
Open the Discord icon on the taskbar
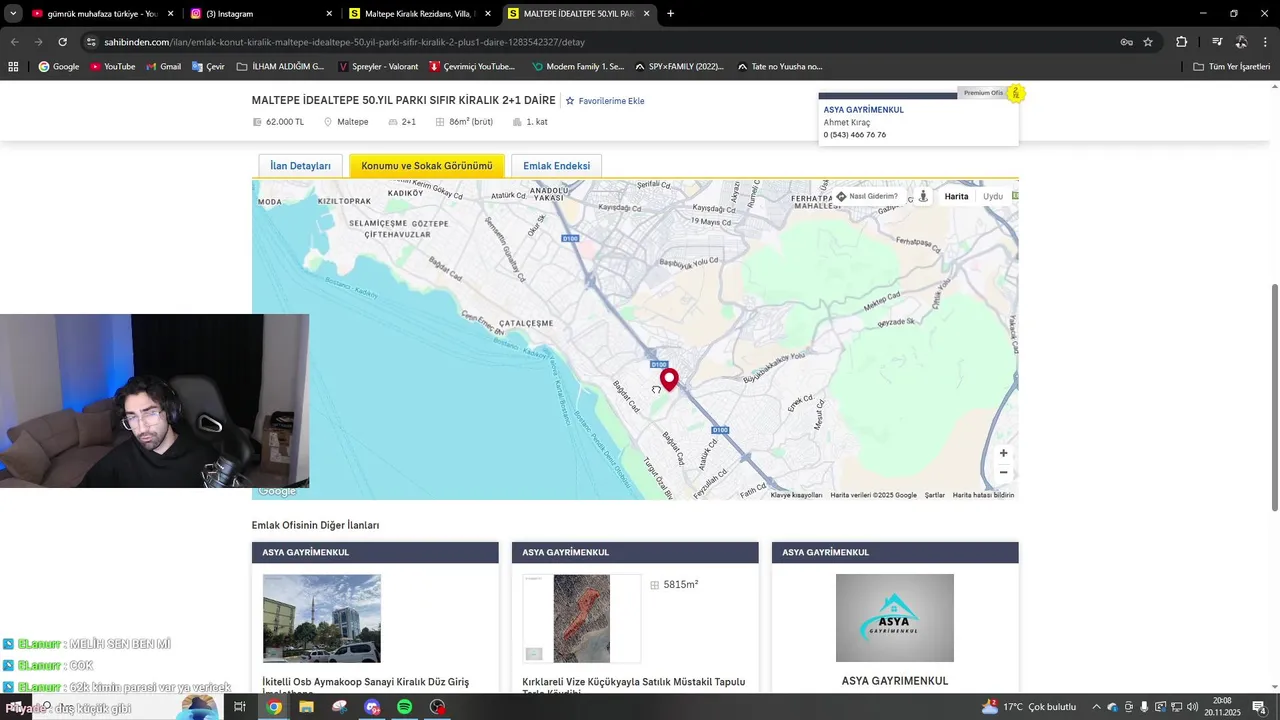[x=372, y=707]
